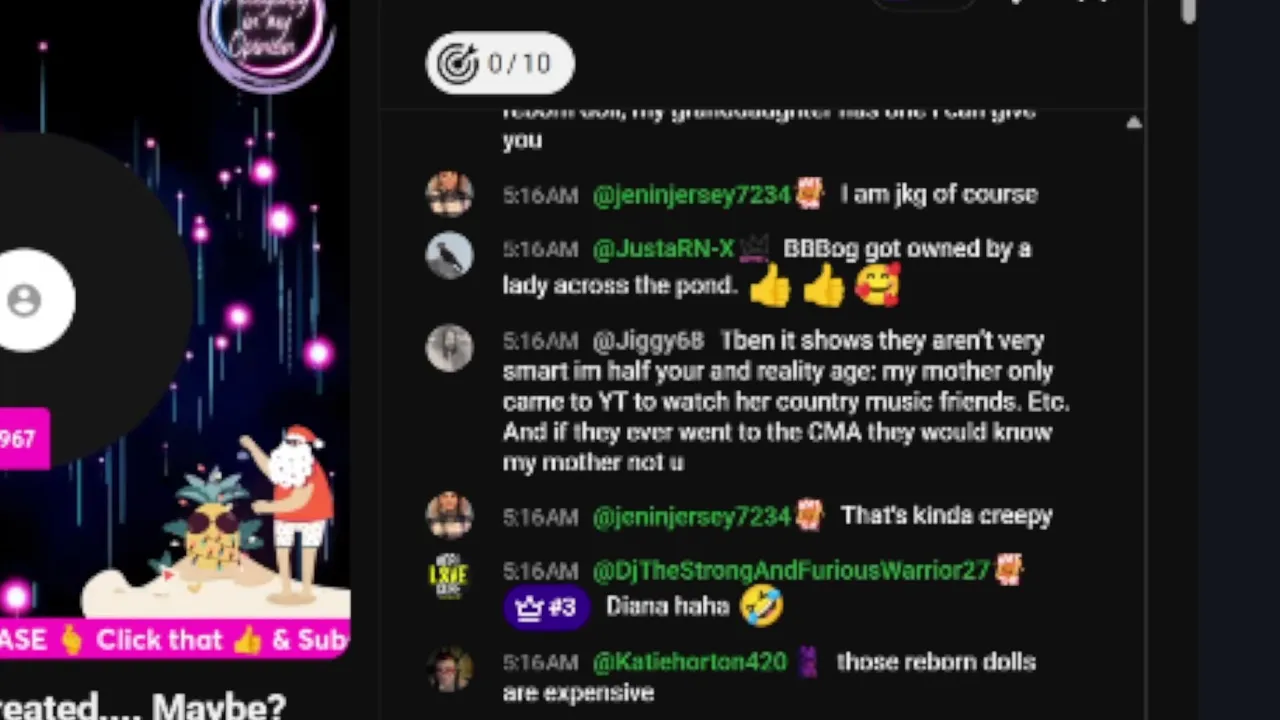1280x720 pixels.
Task: Click Jiggy68's profile picture
Action: (449, 347)
